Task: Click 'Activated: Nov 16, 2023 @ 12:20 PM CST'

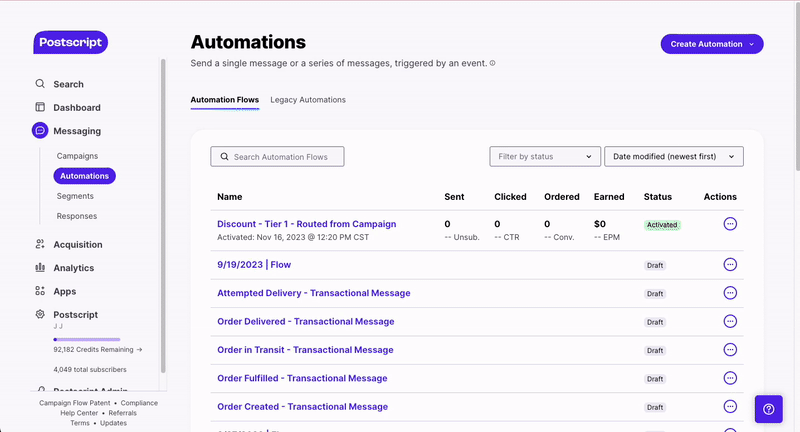Action: coord(293,237)
